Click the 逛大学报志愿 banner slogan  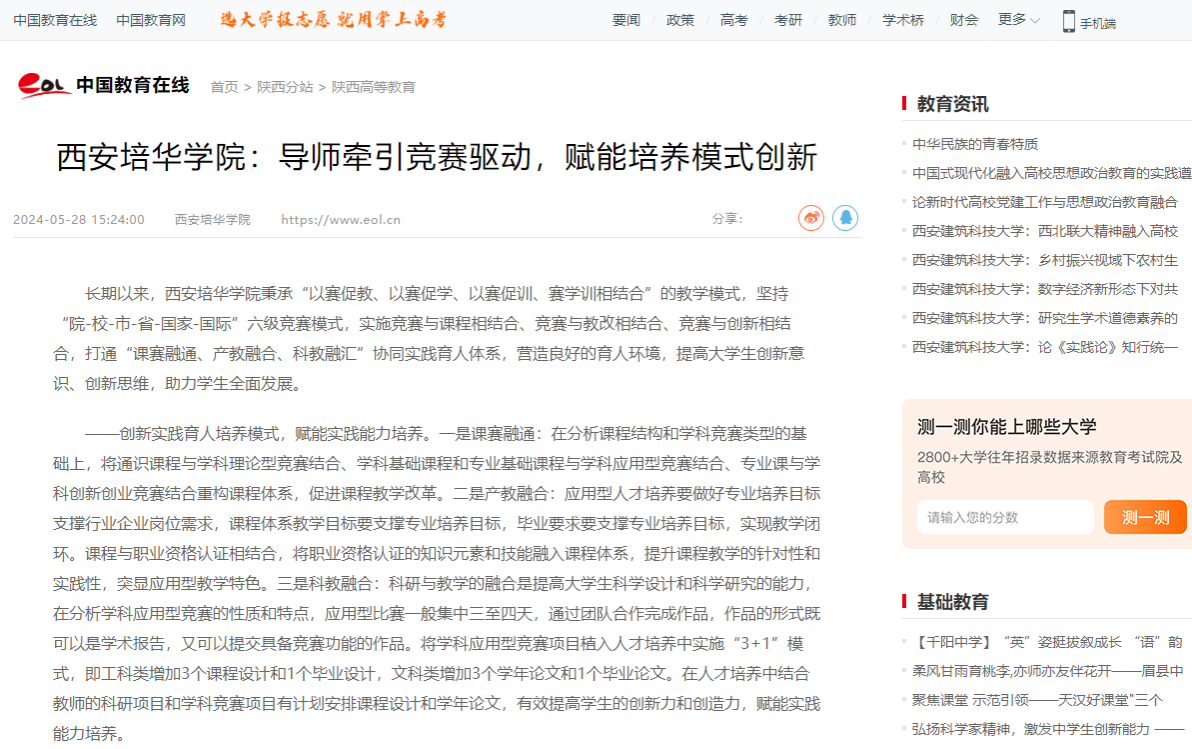(x=334, y=20)
